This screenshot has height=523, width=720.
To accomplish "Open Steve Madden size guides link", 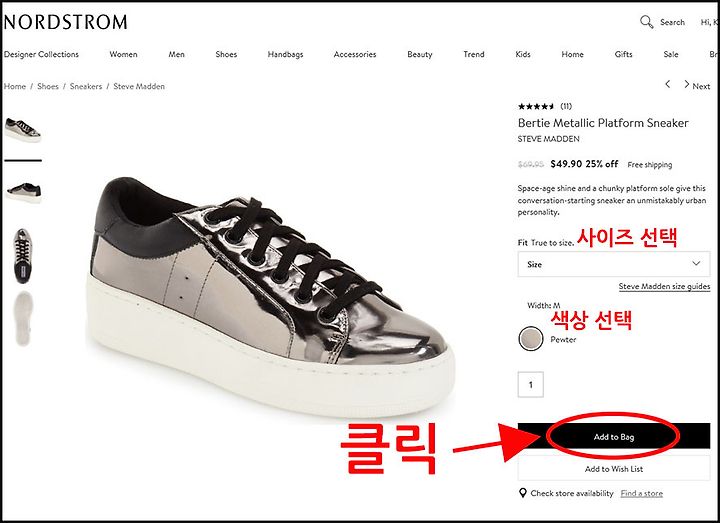I will [664, 286].
